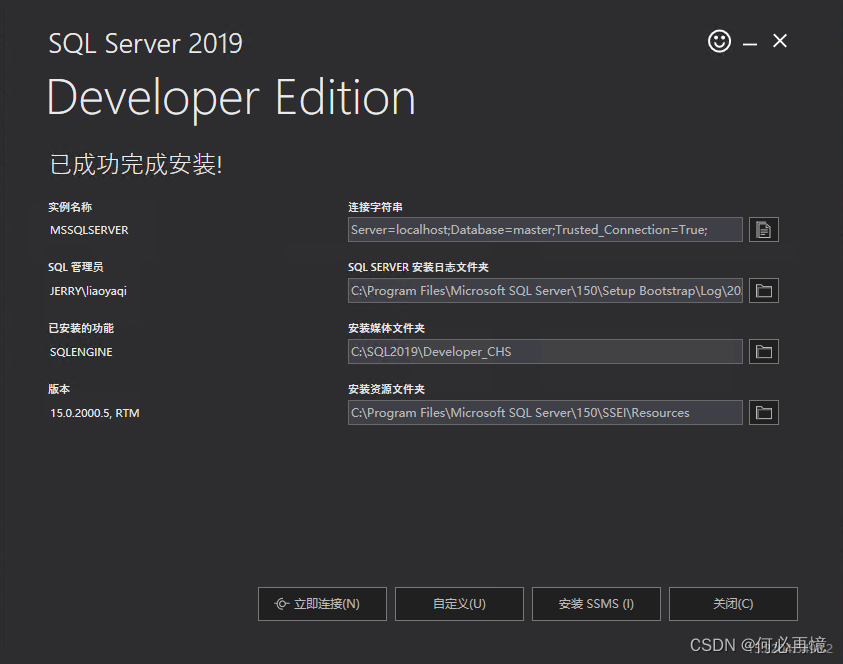
Task: Click the SQLENGINE installed feature text
Action: click(81, 352)
